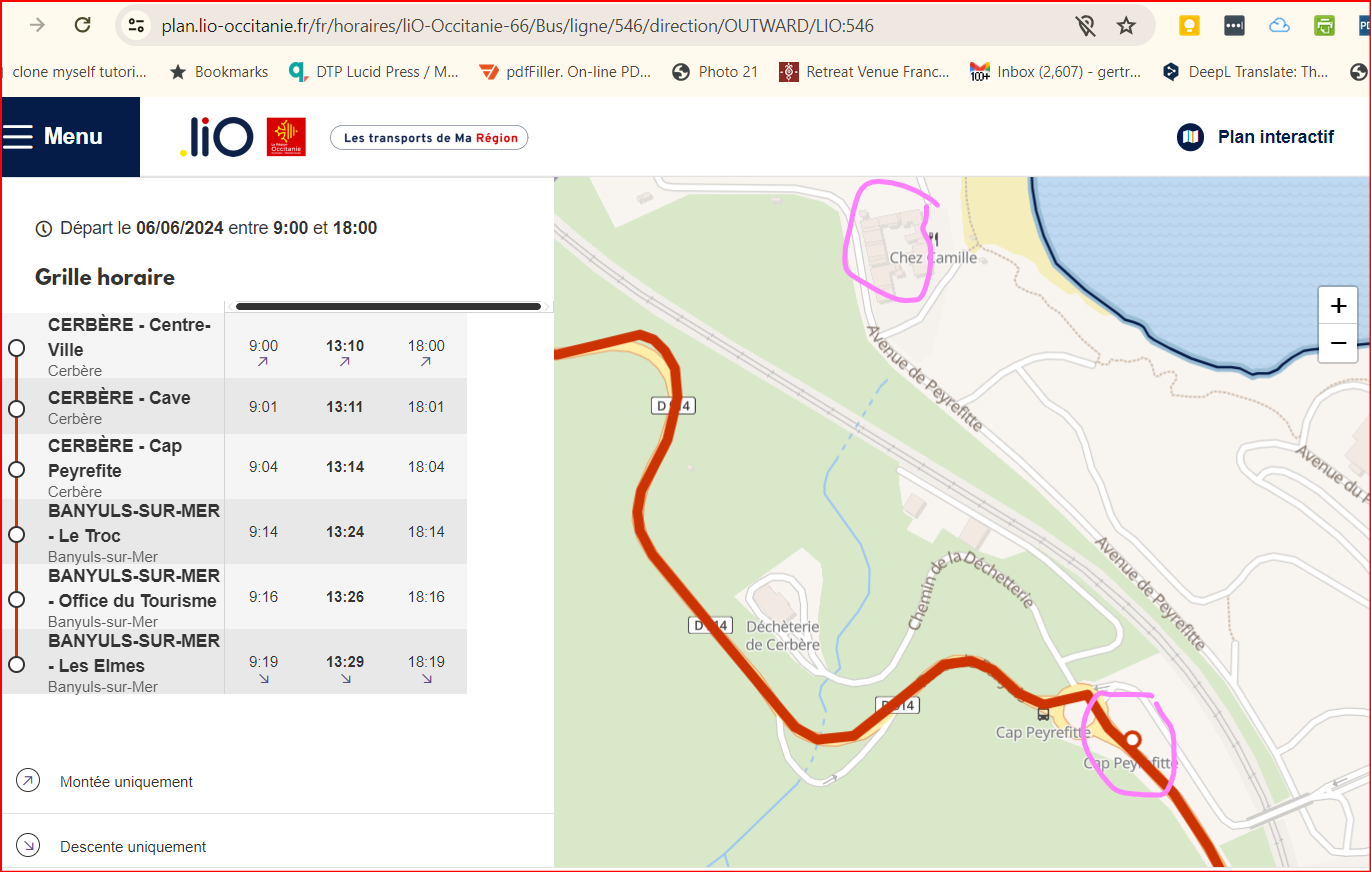Open Plan interactif map link

1256,137
